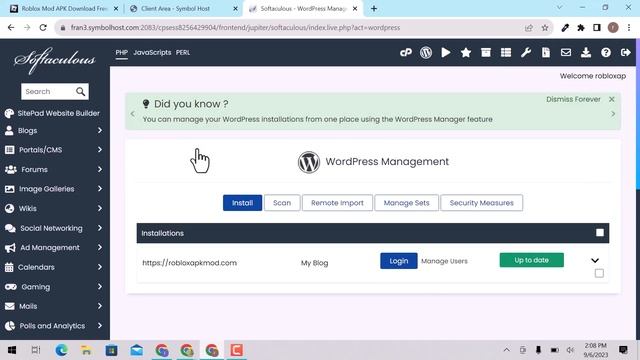640x360 pixels.
Task: Click Login for robloxapkmod.com installation
Action: (398, 261)
